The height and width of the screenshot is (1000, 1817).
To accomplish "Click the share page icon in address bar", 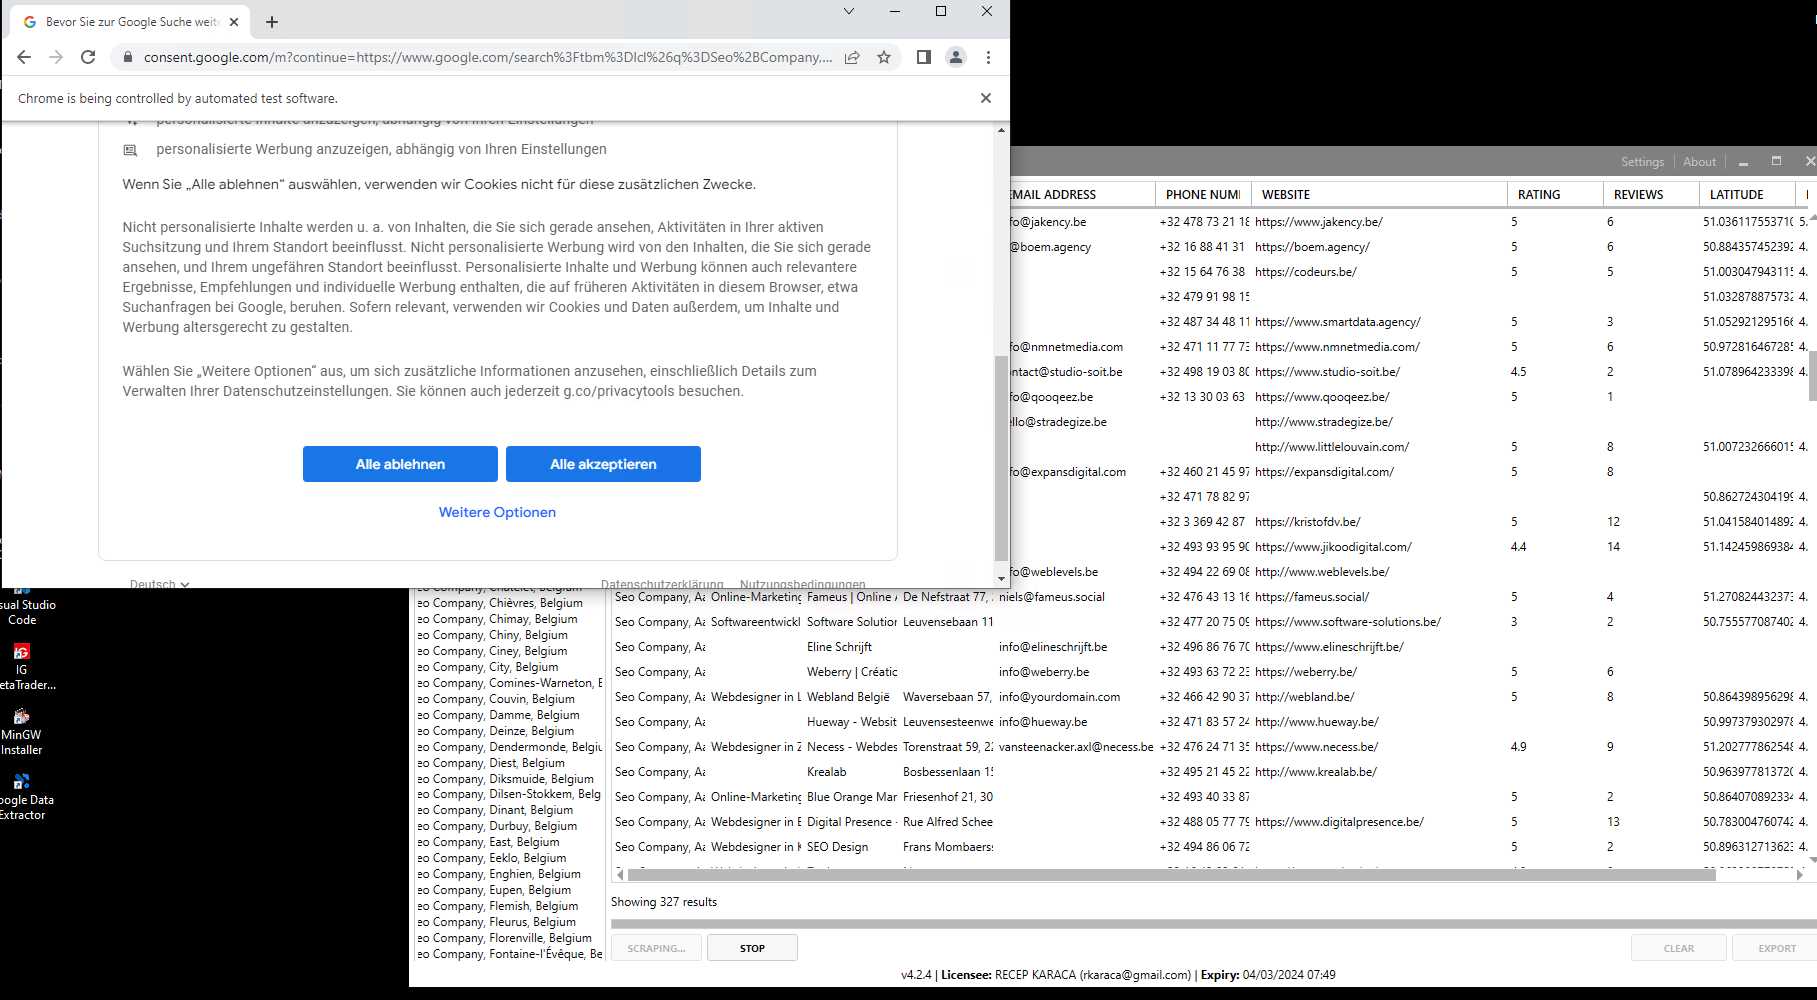I will (x=852, y=57).
